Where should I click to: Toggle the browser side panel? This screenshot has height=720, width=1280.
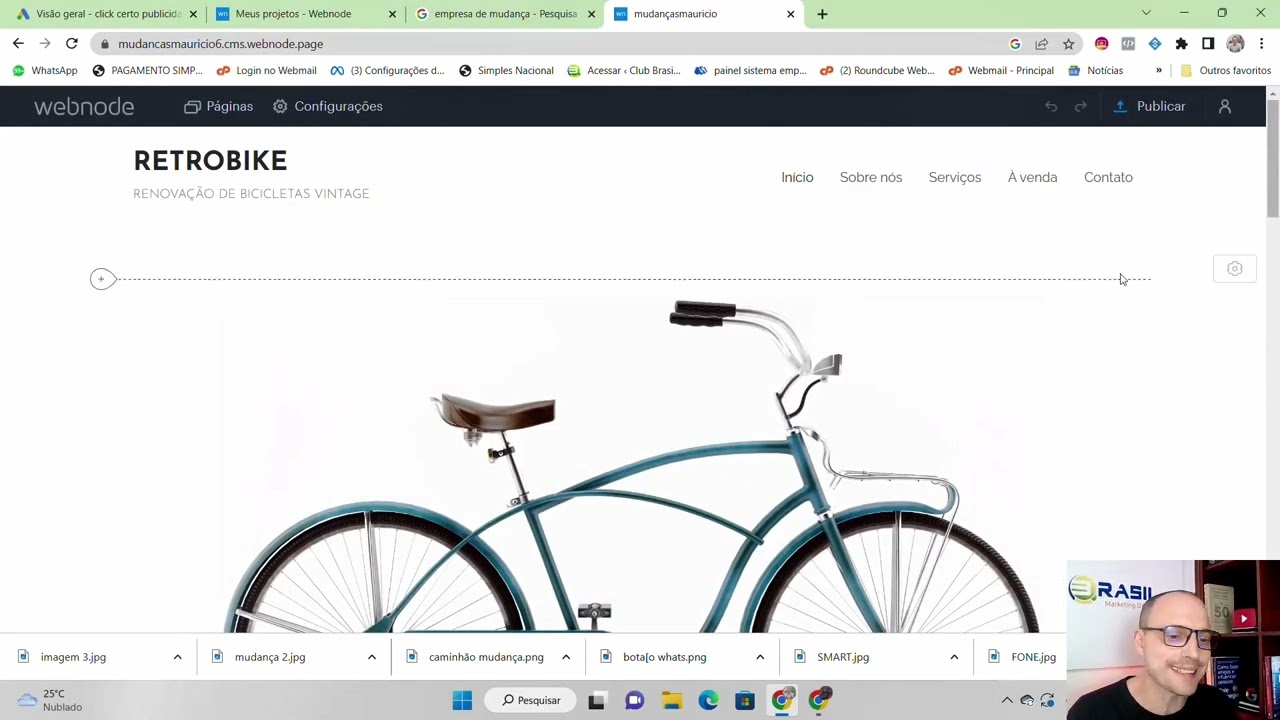tap(1208, 44)
